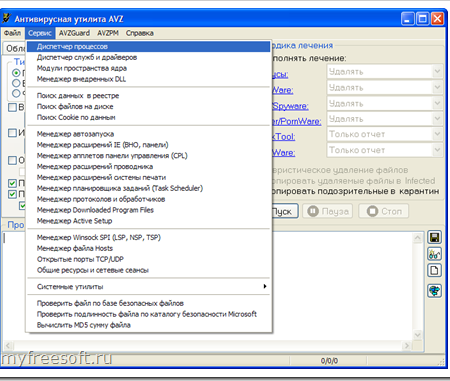Click the horizontal scrollbar right arrow
Screen dimensions: 450x381
coord(406,346)
